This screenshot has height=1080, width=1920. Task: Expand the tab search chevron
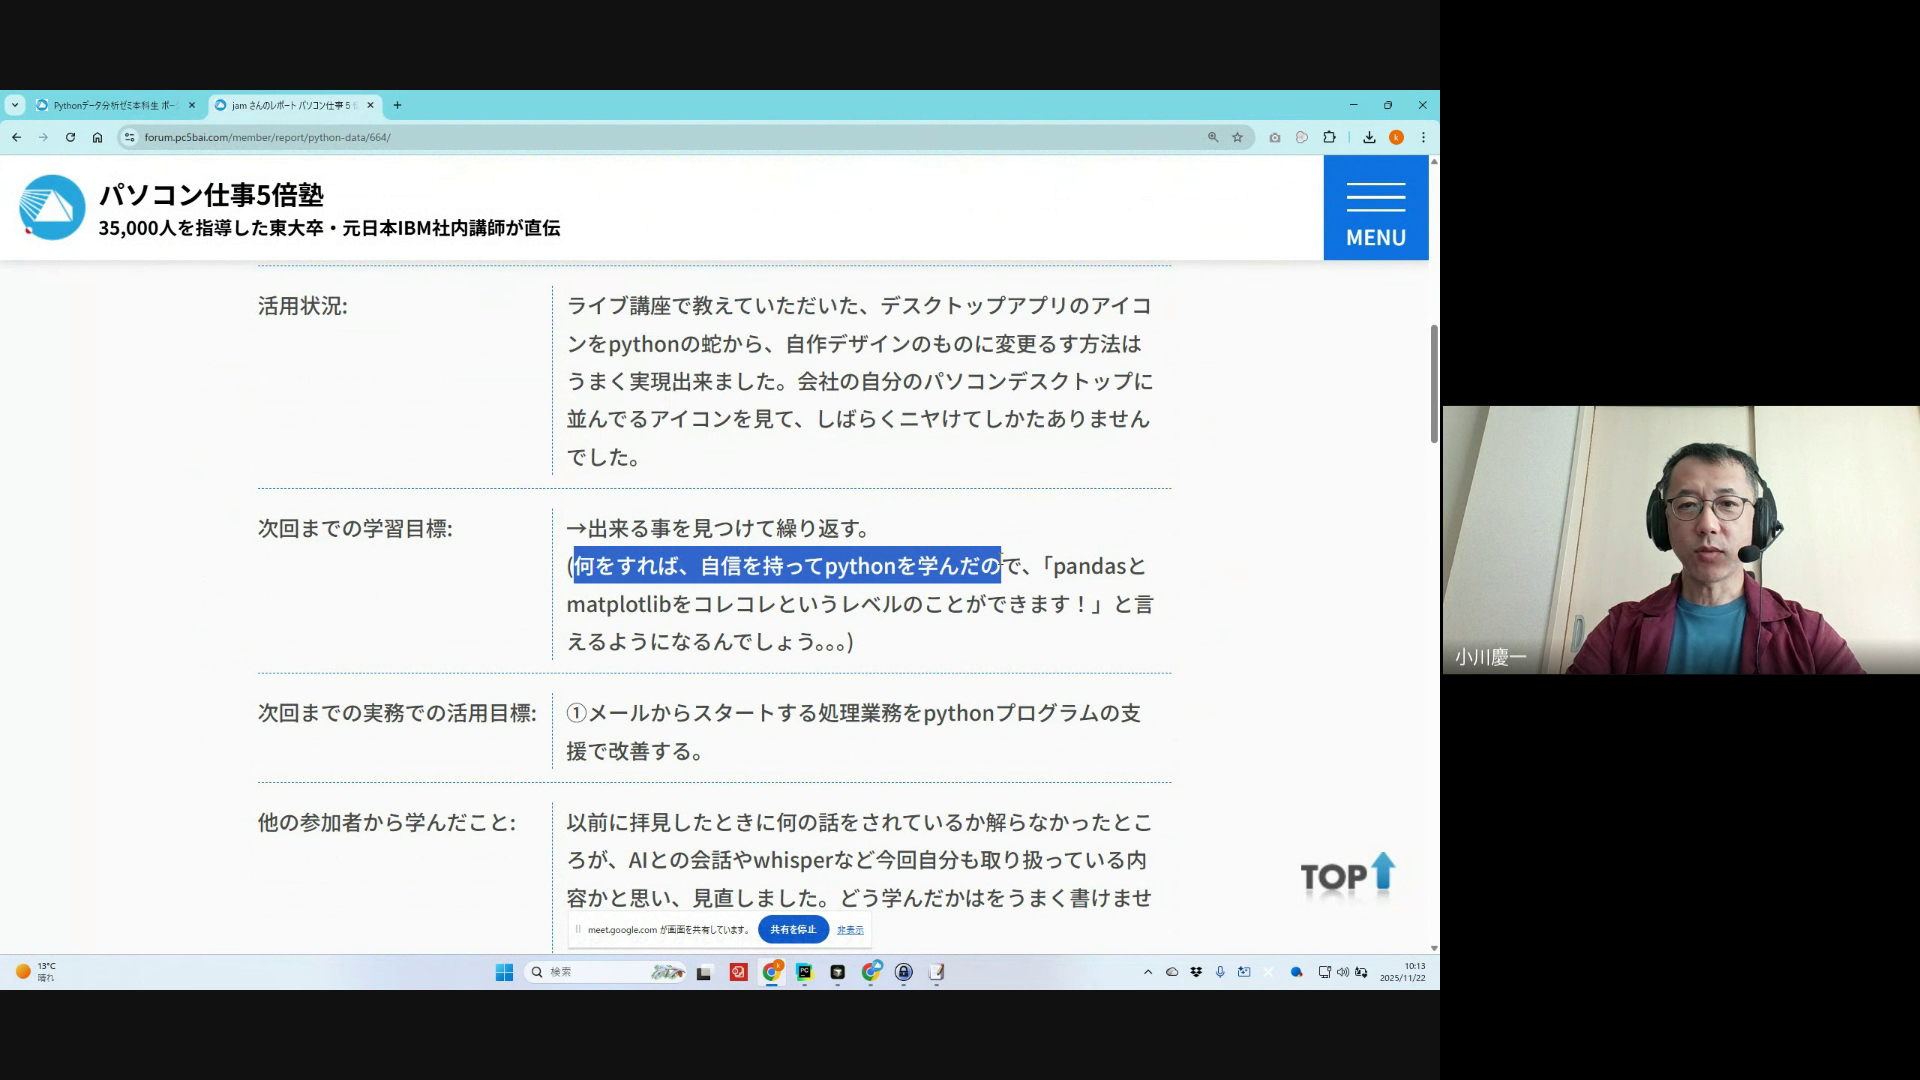point(15,105)
